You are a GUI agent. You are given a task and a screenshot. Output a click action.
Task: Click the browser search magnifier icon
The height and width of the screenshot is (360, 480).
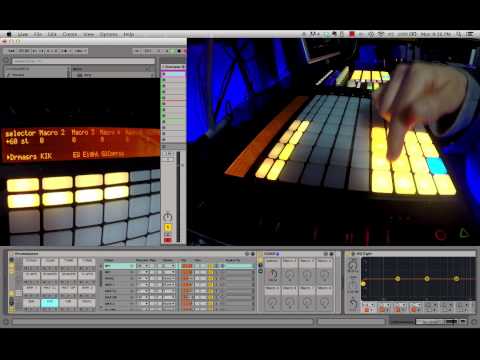coord(6,61)
